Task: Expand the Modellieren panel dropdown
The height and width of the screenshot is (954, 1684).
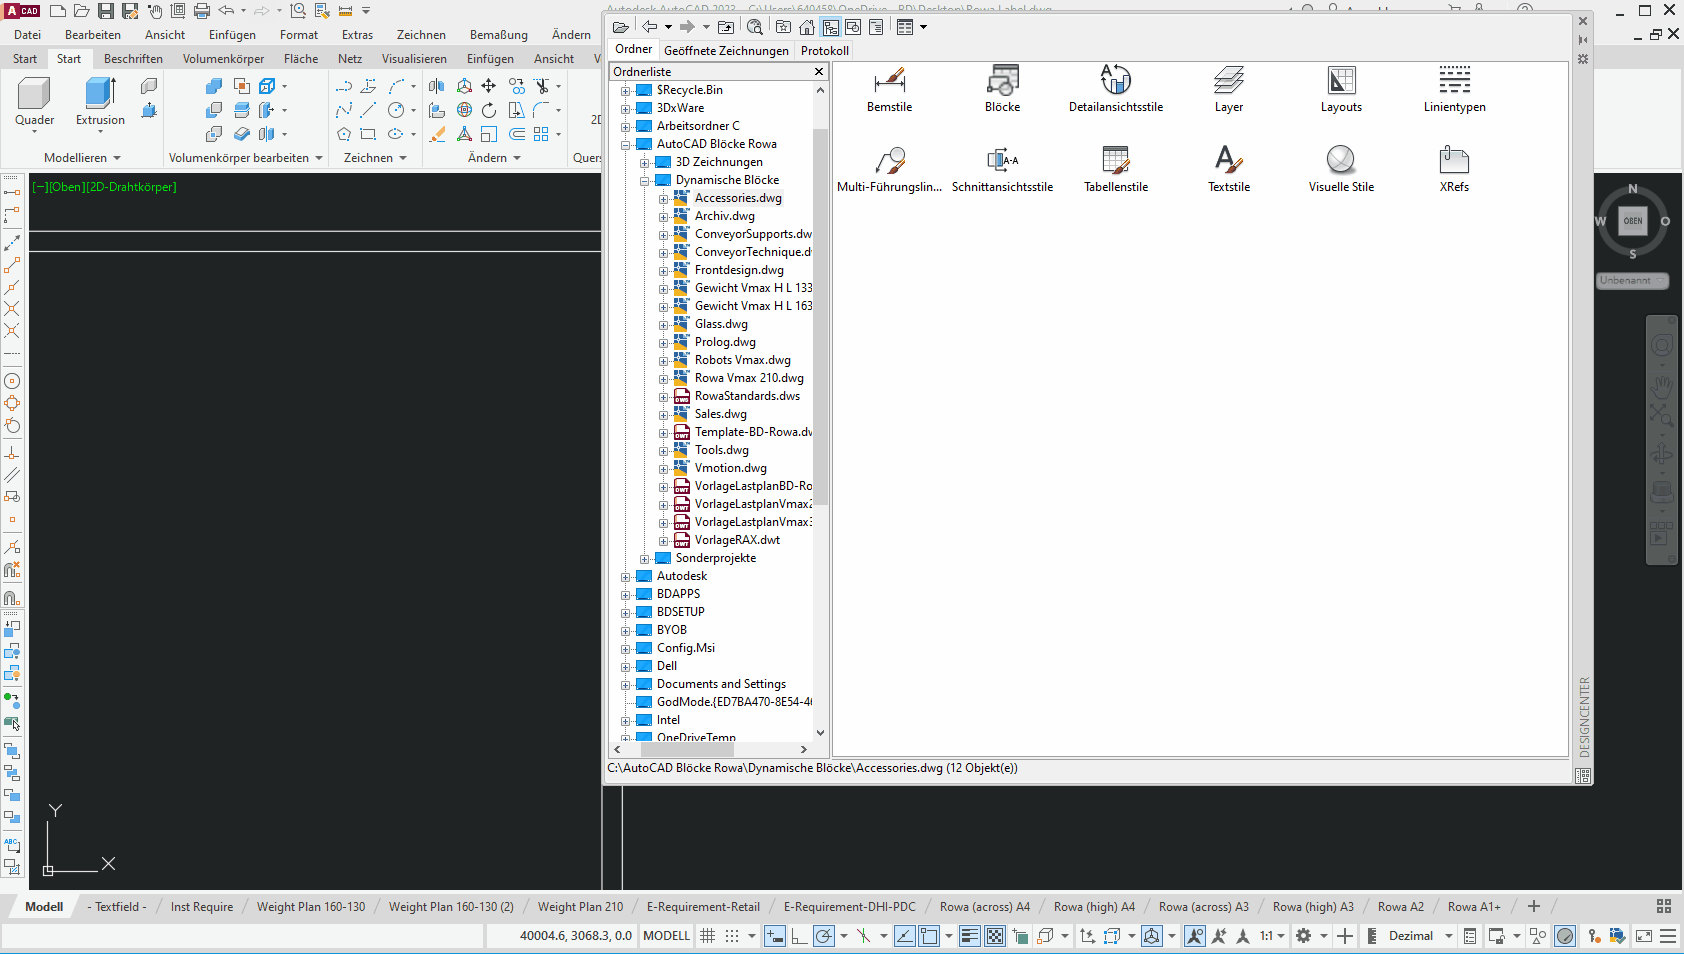Action: 117,158
